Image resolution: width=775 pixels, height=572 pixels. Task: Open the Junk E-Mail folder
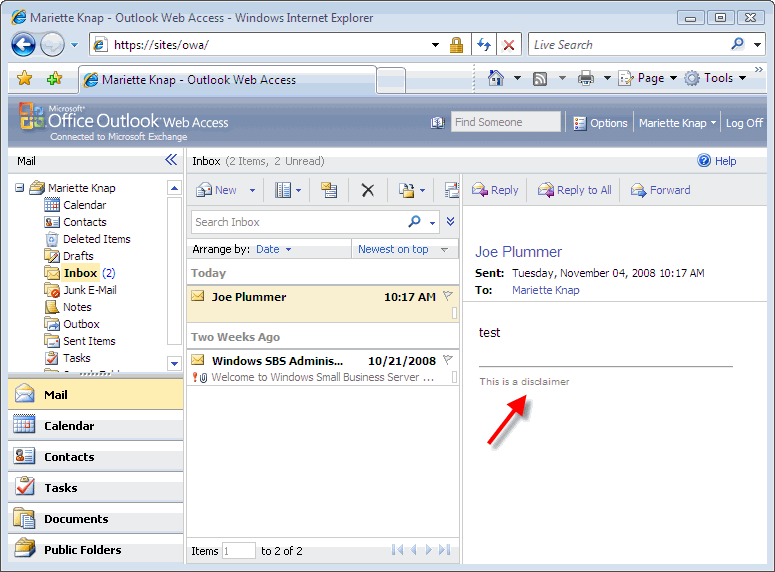click(x=81, y=290)
